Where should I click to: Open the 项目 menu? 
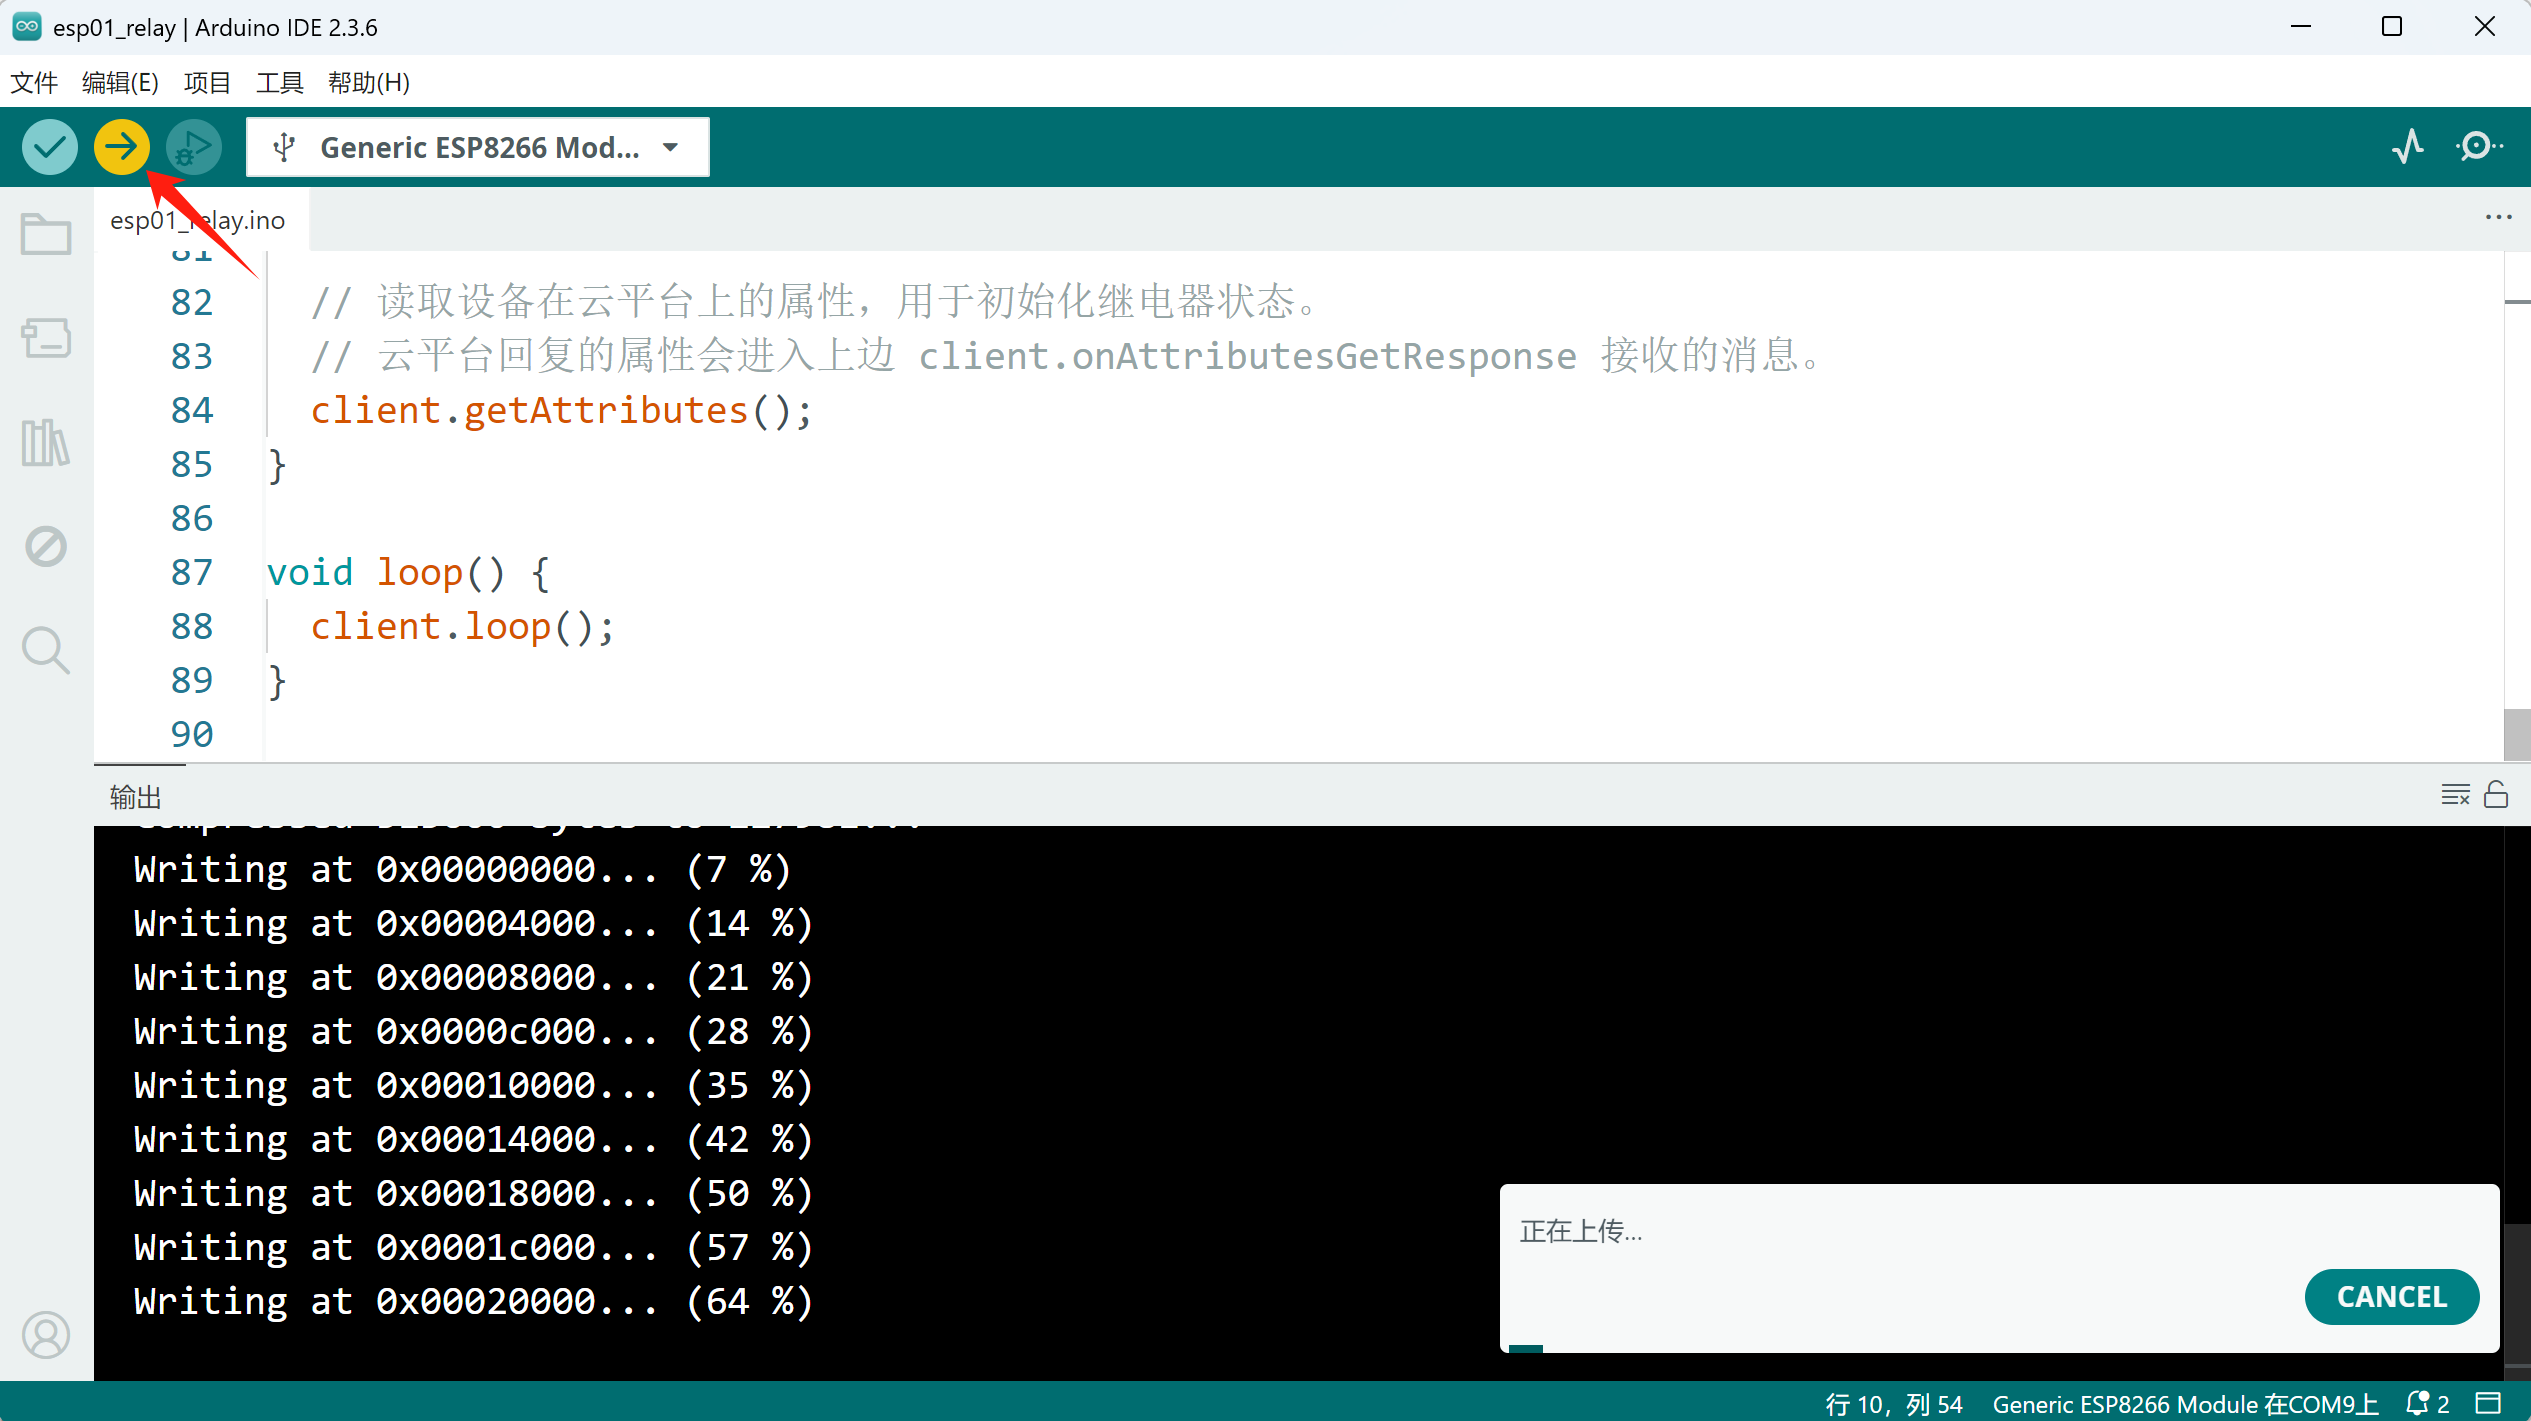point(207,83)
